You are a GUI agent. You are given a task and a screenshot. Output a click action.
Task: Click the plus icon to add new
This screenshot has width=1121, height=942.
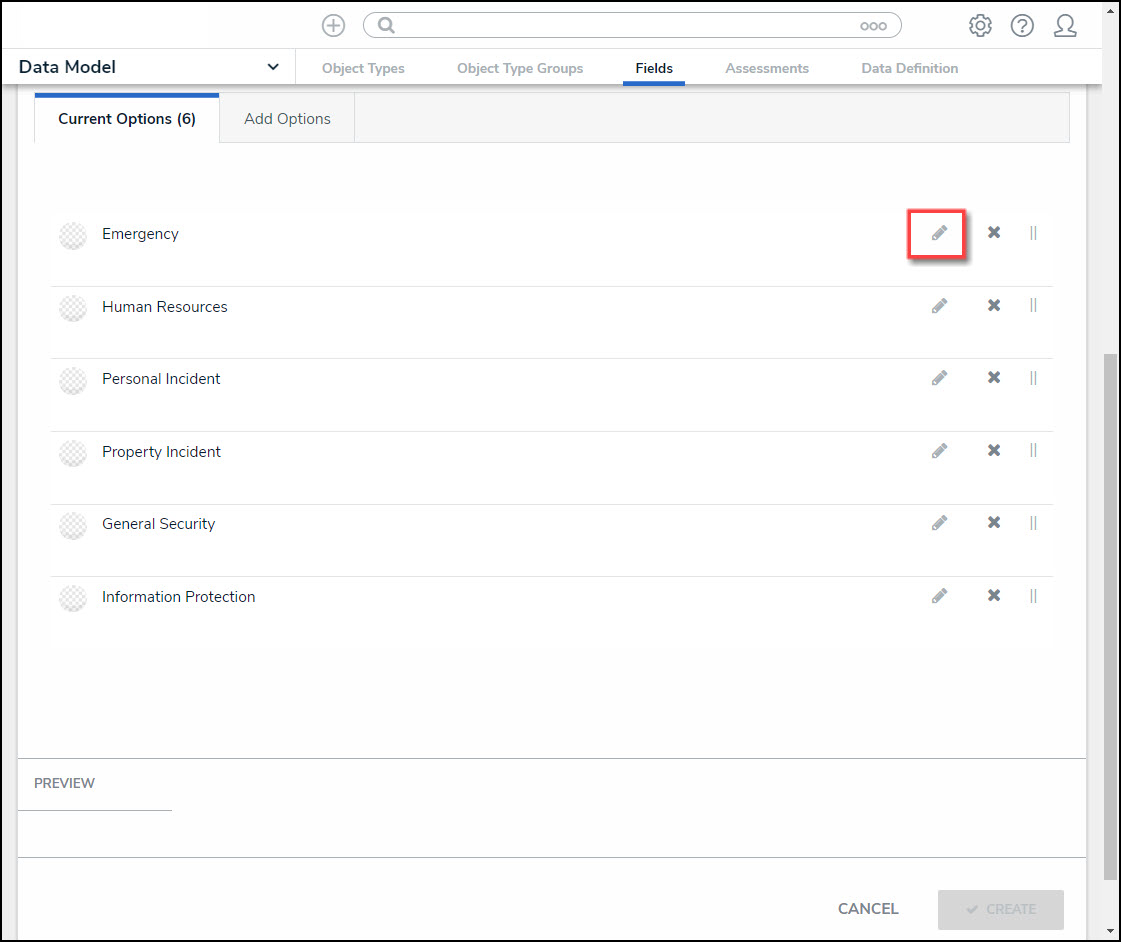point(333,26)
